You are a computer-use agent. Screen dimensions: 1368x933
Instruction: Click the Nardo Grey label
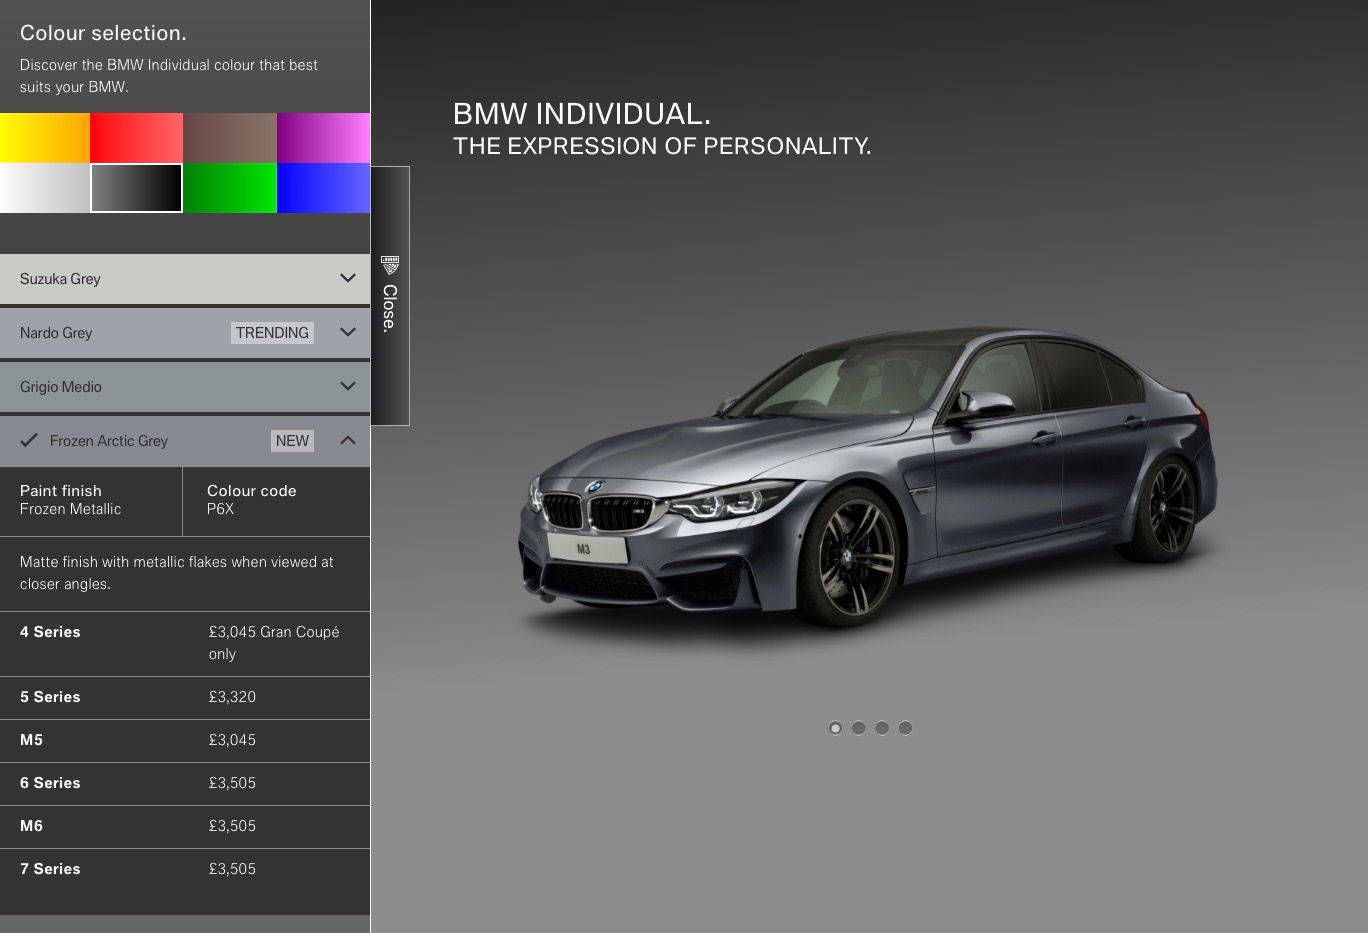pos(56,333)
